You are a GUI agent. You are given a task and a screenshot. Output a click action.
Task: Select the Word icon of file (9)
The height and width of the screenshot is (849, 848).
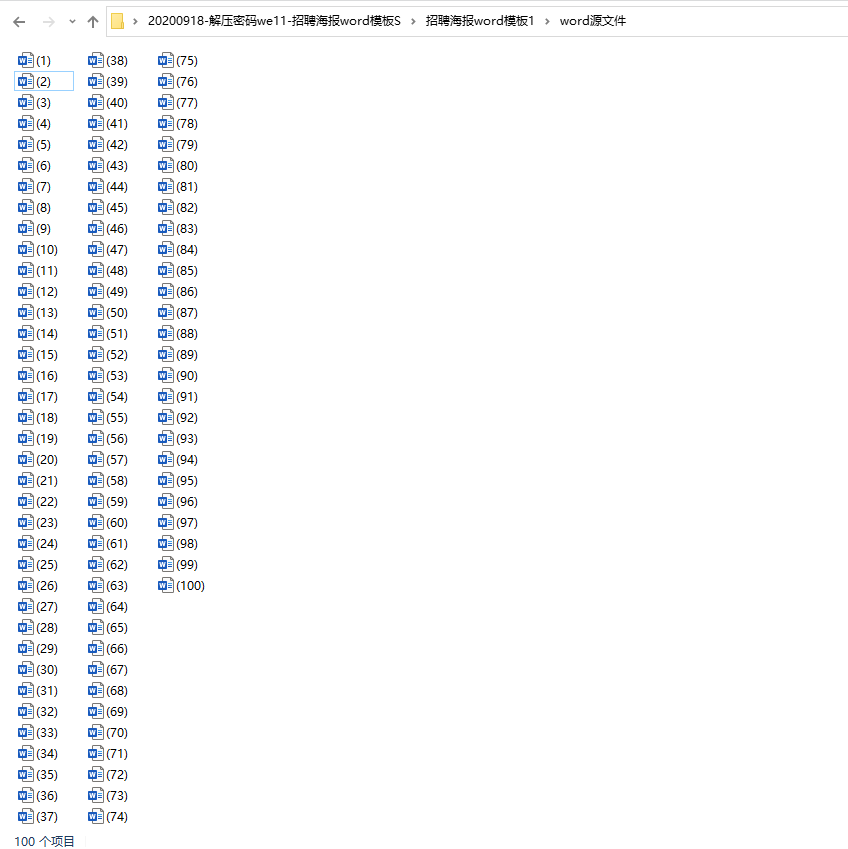click(x=25, y=228)
